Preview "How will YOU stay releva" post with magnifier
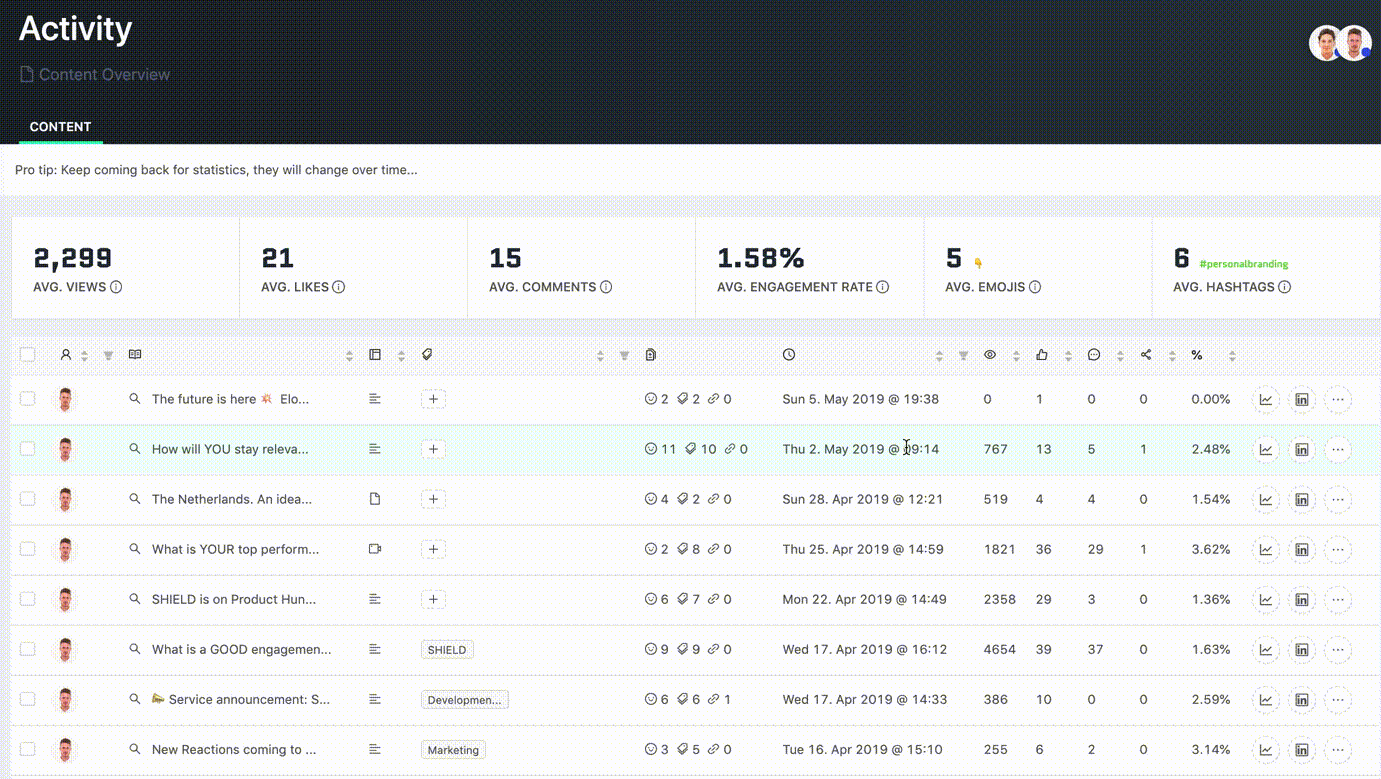This screenshot has height=779, width=1381. click(134, 448)
